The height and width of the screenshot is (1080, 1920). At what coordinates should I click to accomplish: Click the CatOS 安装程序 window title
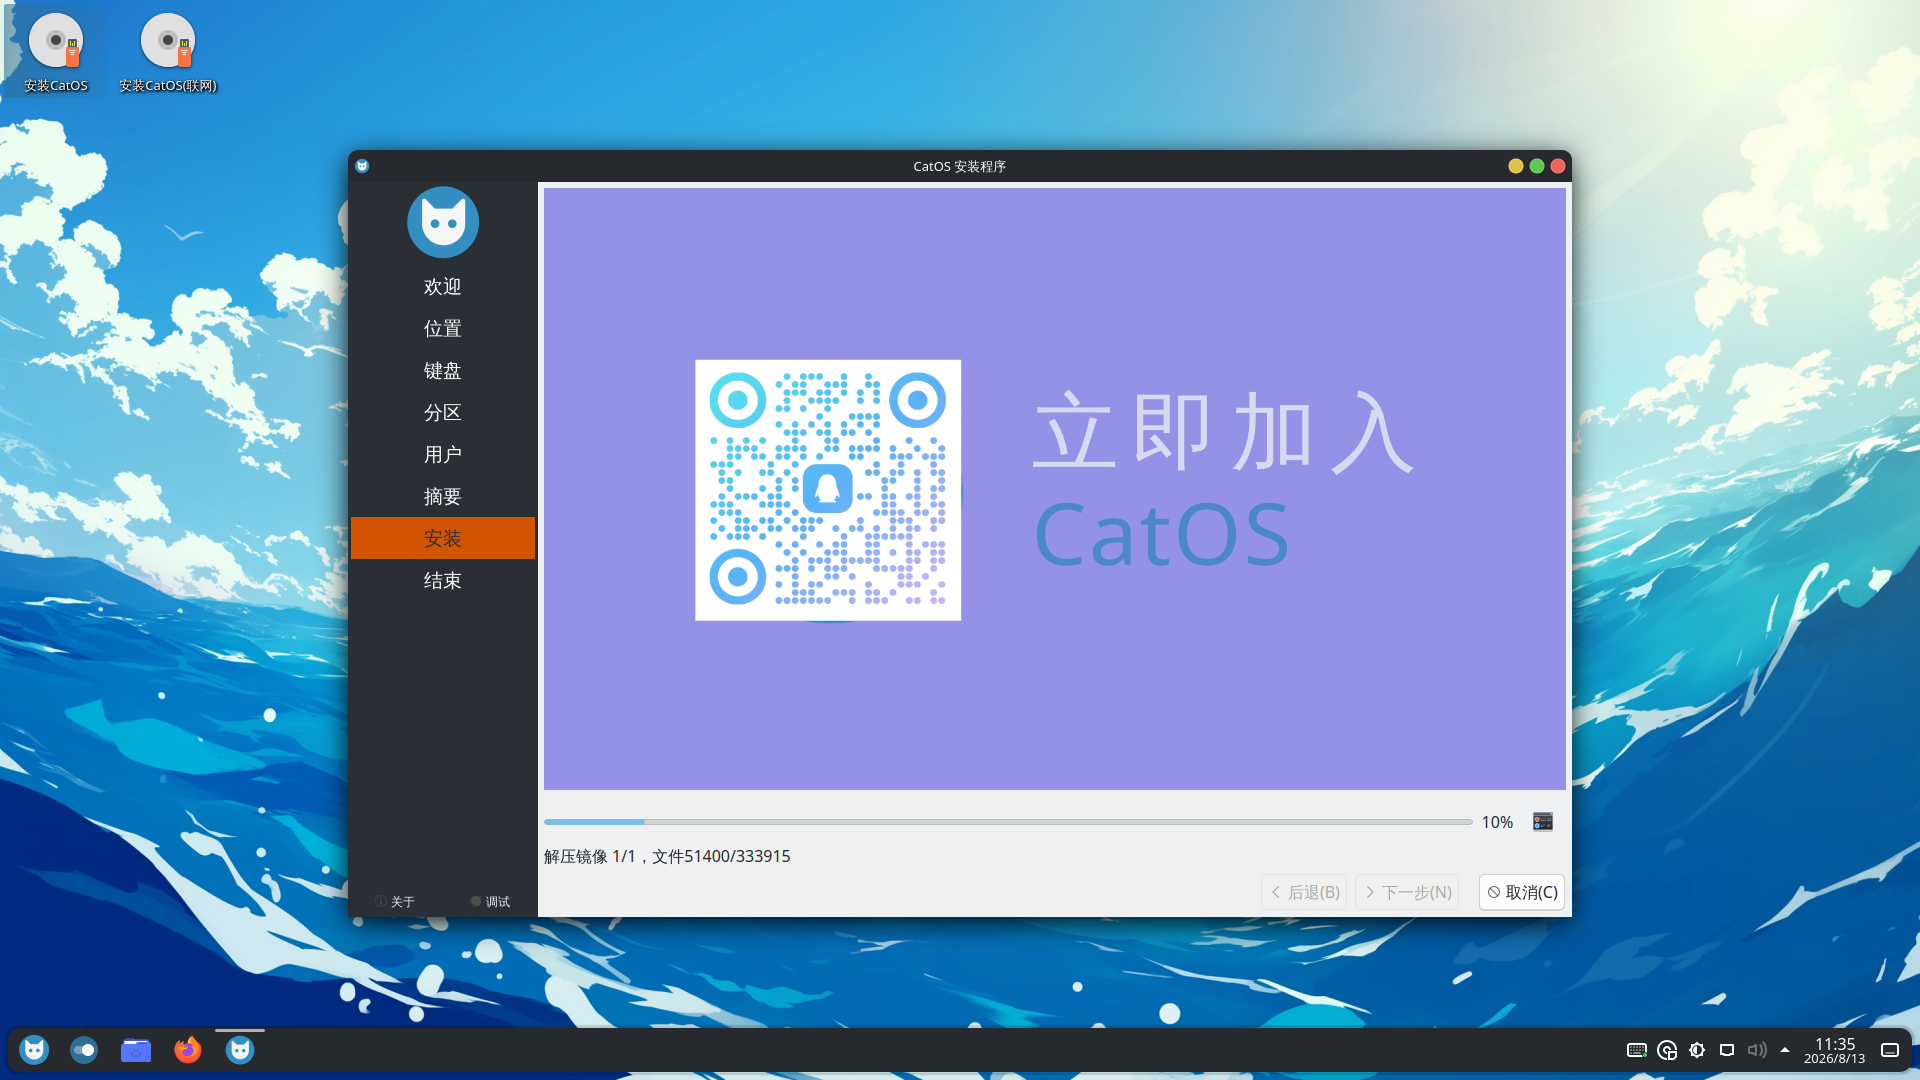959,166
